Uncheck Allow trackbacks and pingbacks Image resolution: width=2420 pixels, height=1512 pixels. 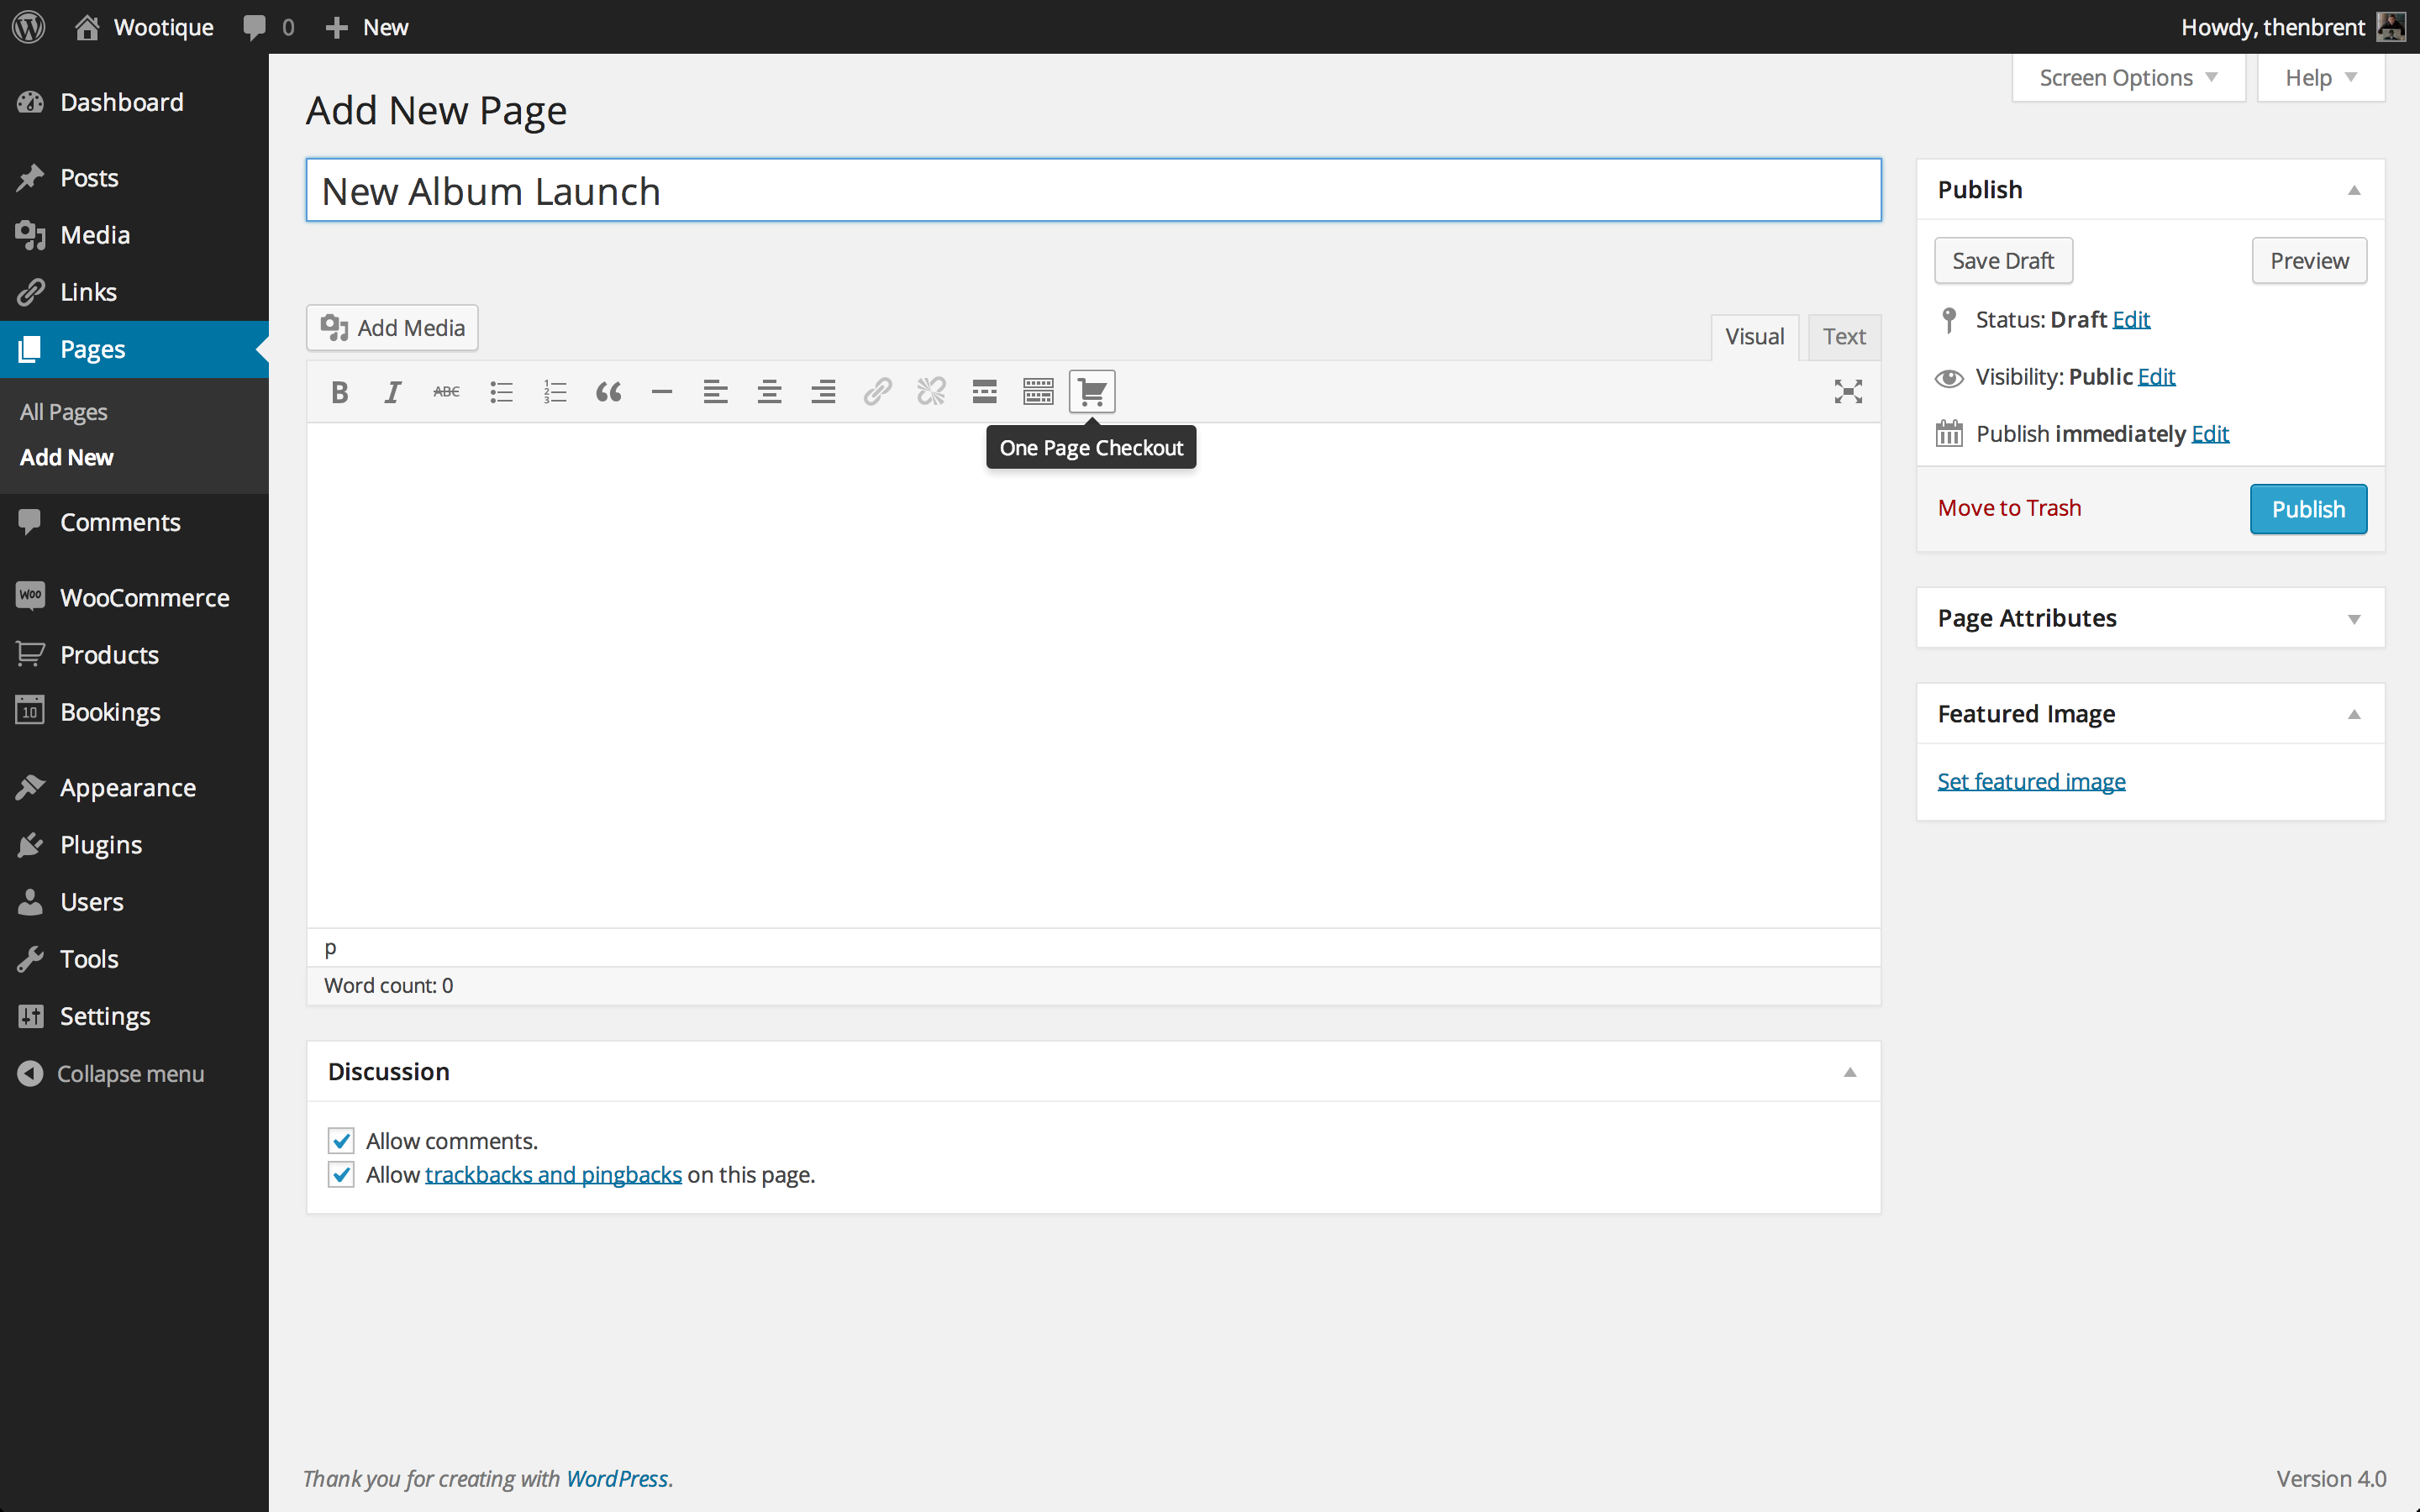tap(341, 1174)
